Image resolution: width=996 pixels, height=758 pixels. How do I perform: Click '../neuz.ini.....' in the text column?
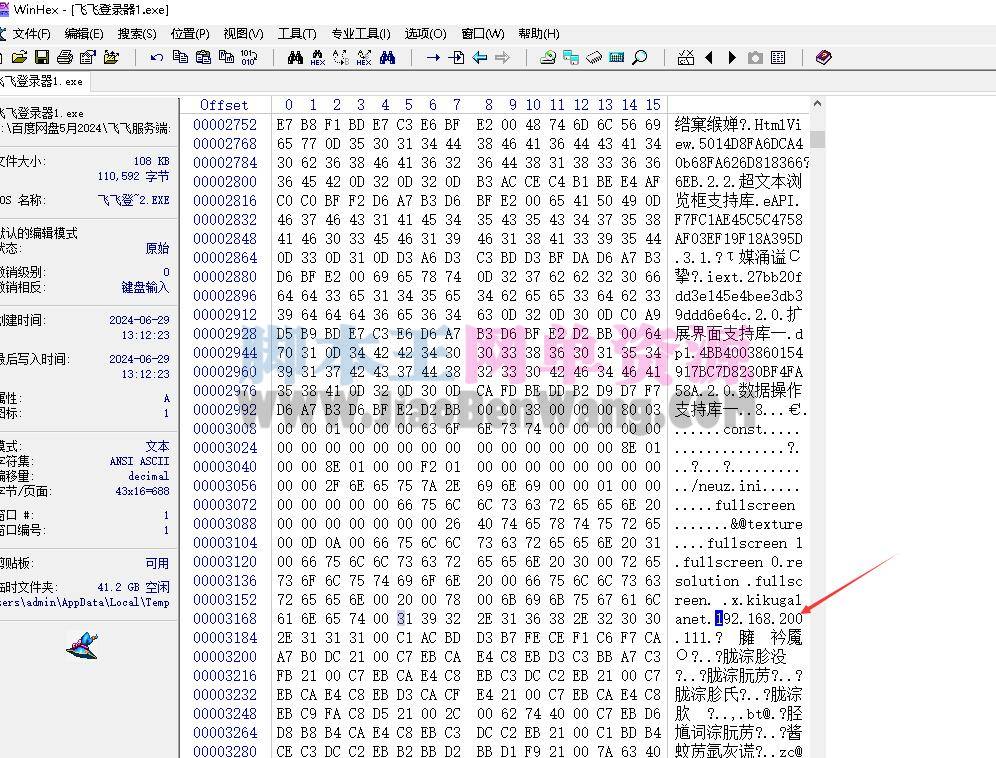click(737, 486)
